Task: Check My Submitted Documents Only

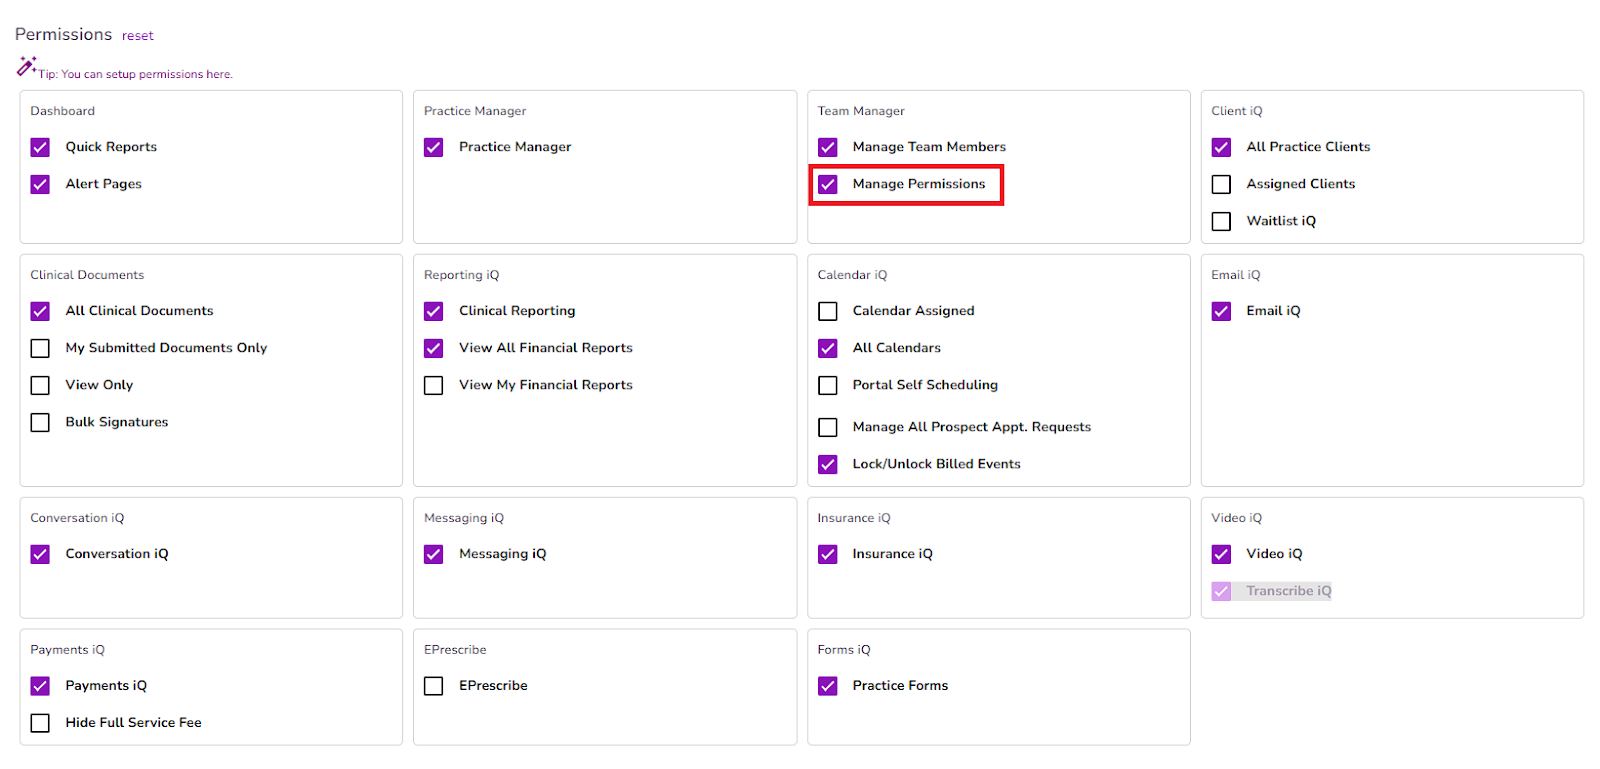Action: [40, 348]
